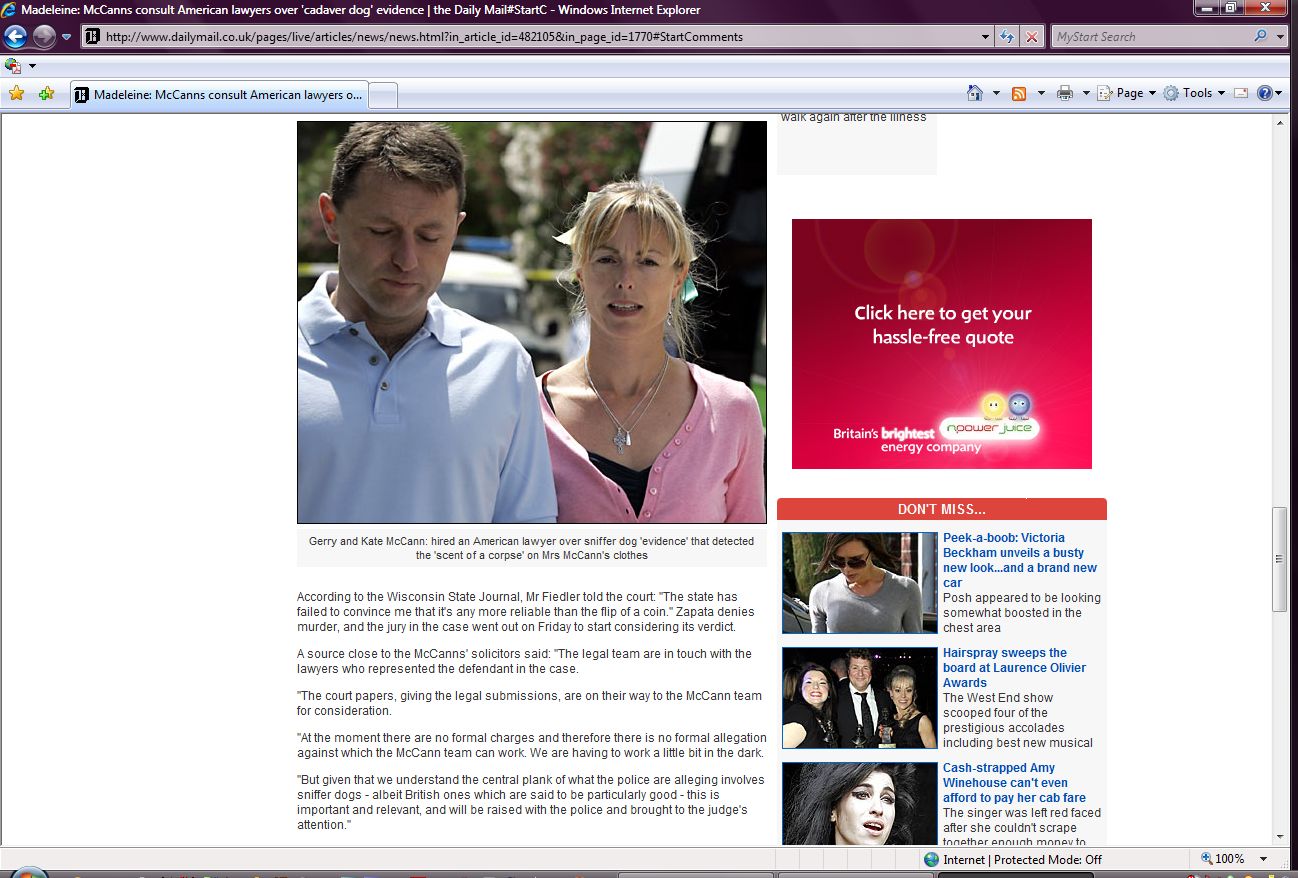Open Favorites Center star icon
The width and height of the screenshot is (1298, 878).
coord(16,94)
